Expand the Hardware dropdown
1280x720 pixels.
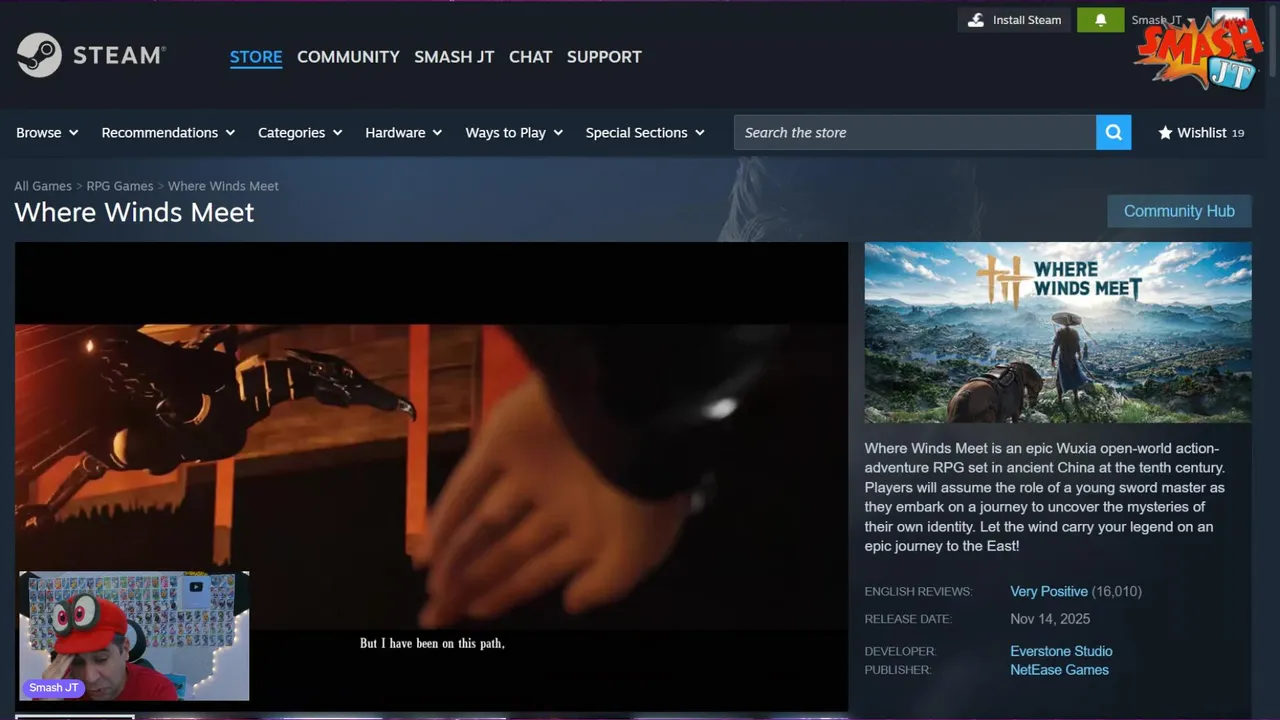pos(403,132)
